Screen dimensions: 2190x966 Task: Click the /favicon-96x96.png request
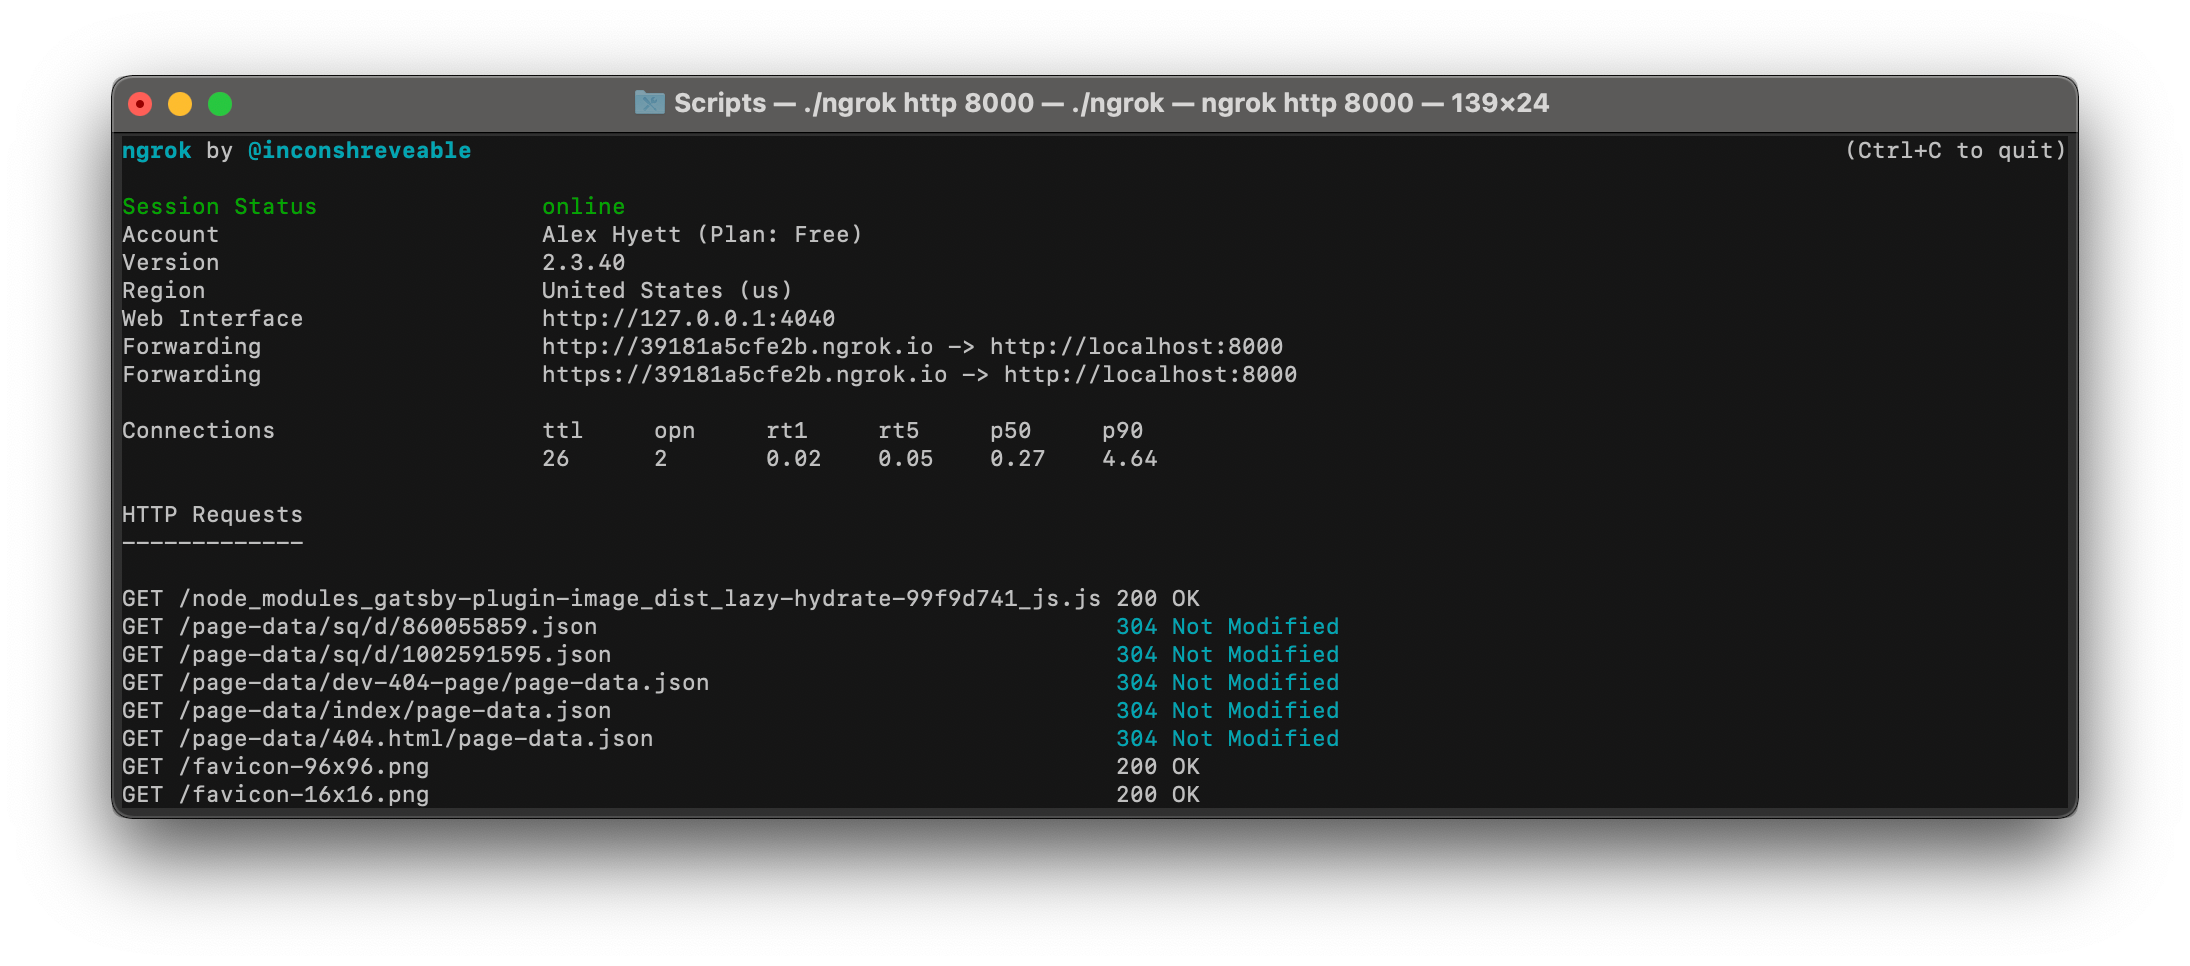point(303,767)
